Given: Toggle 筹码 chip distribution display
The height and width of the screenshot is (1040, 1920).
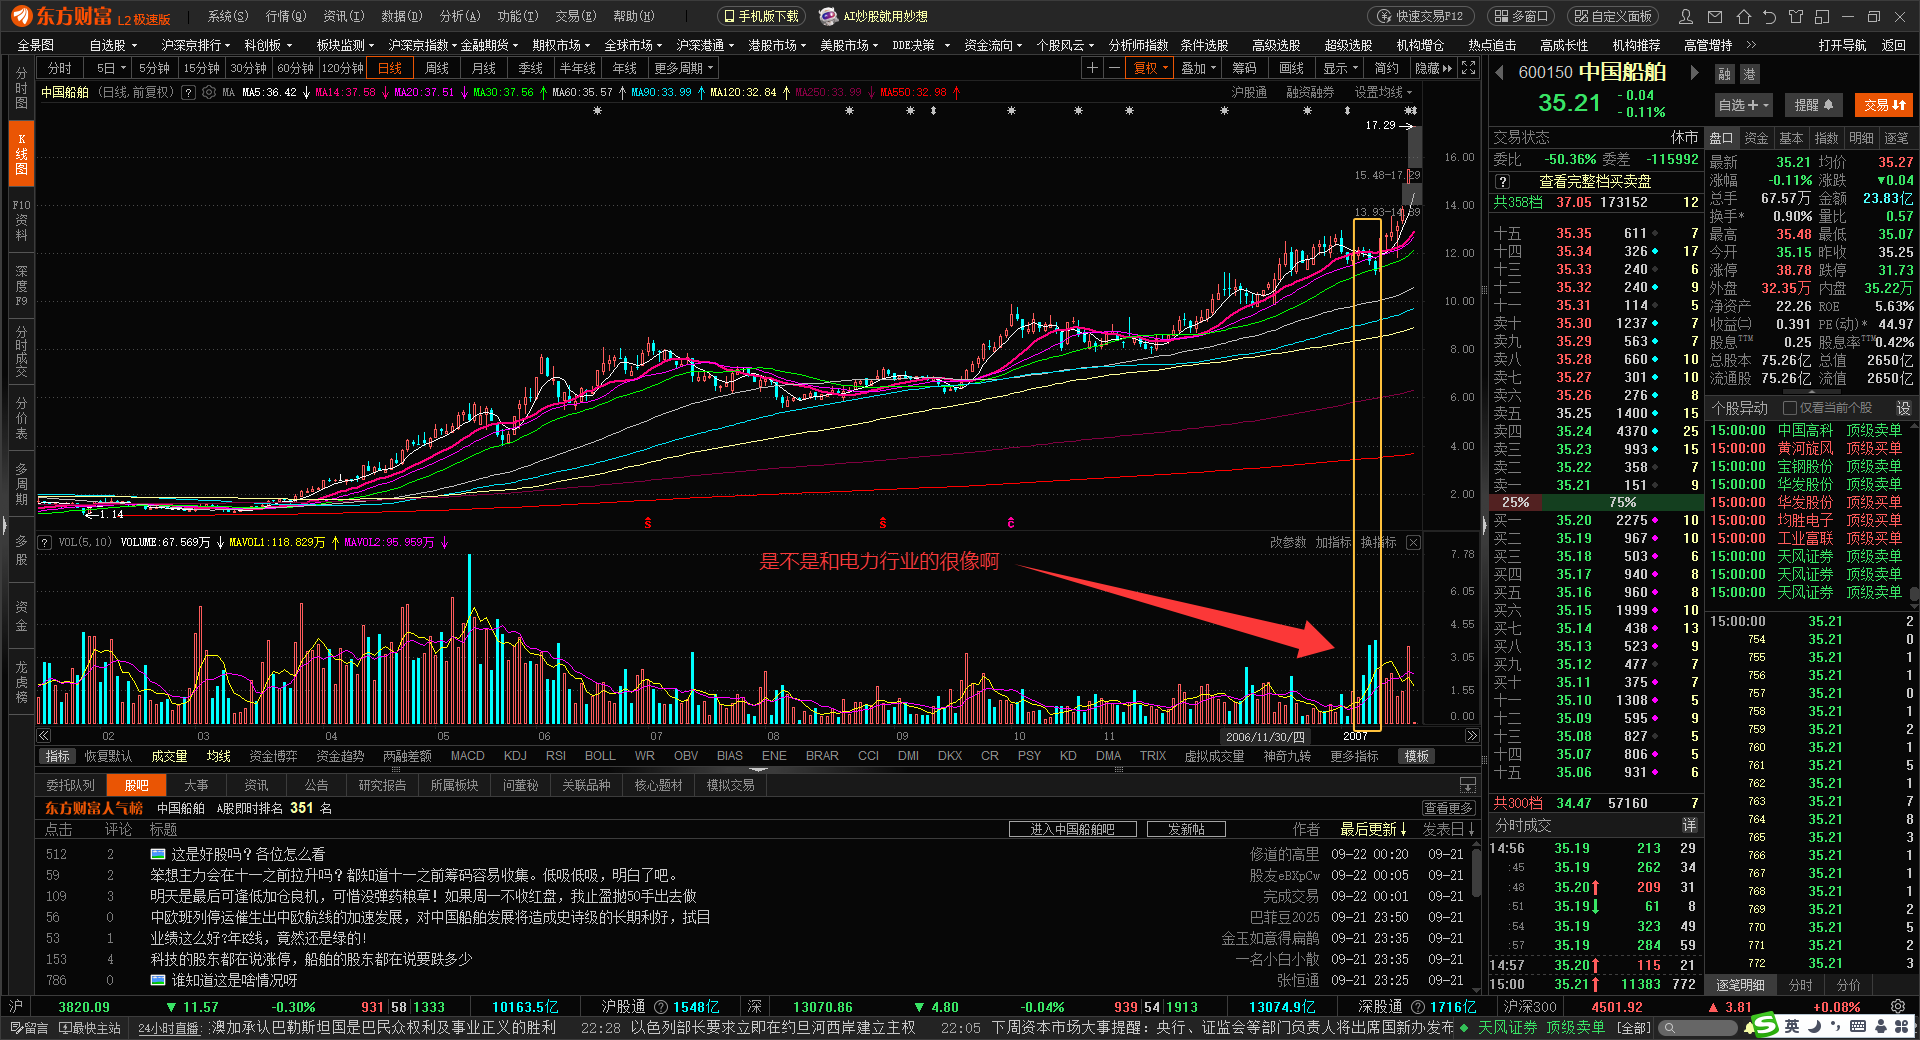Looking at the screenshot, I should (1243, 68).
